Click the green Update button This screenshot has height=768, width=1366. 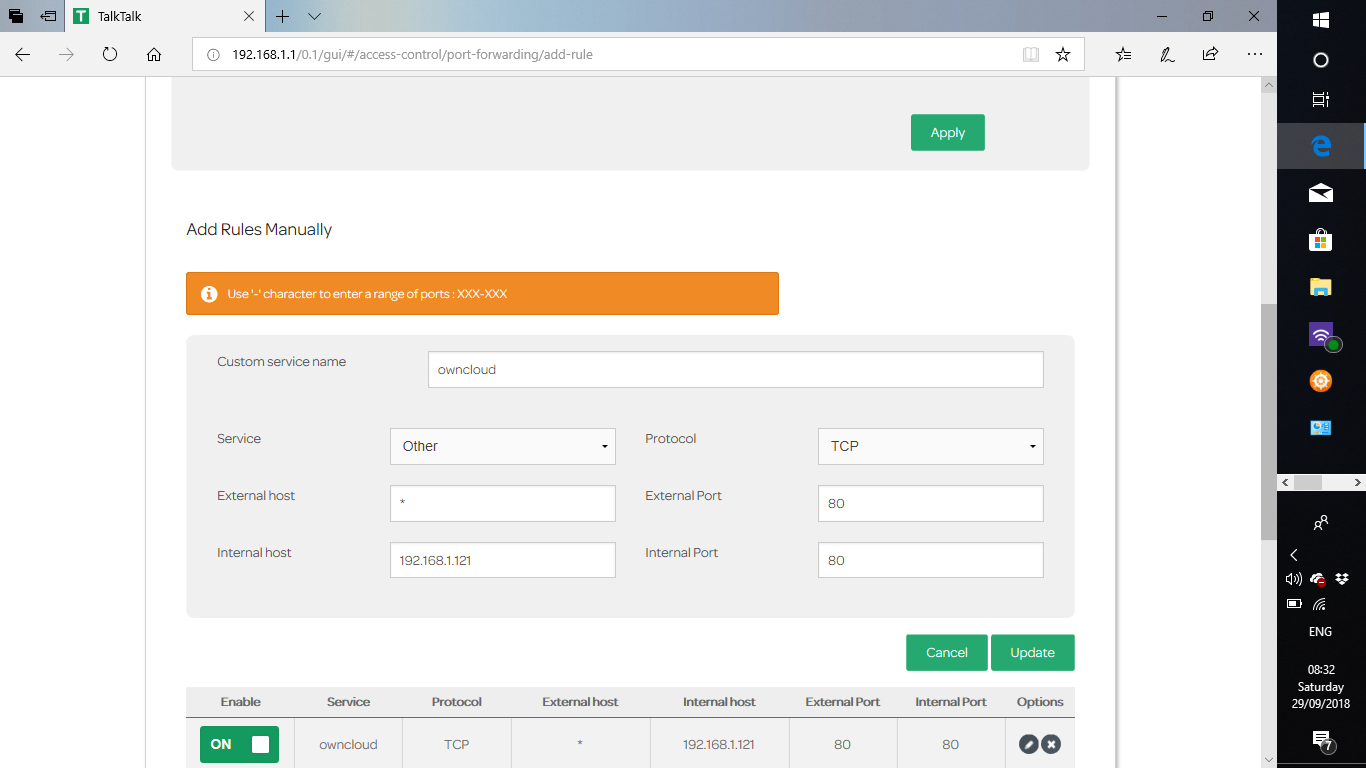[x=1032, y=653]
